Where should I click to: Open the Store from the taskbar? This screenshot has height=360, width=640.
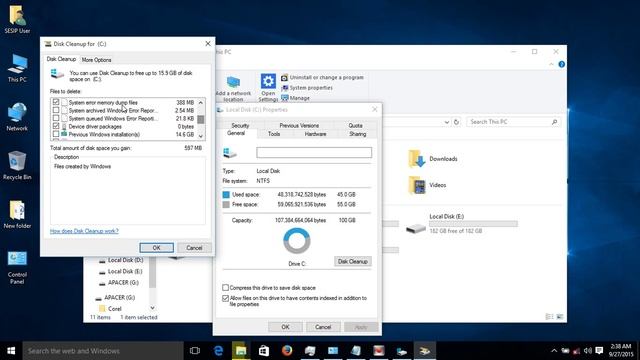tap(264, 351)
